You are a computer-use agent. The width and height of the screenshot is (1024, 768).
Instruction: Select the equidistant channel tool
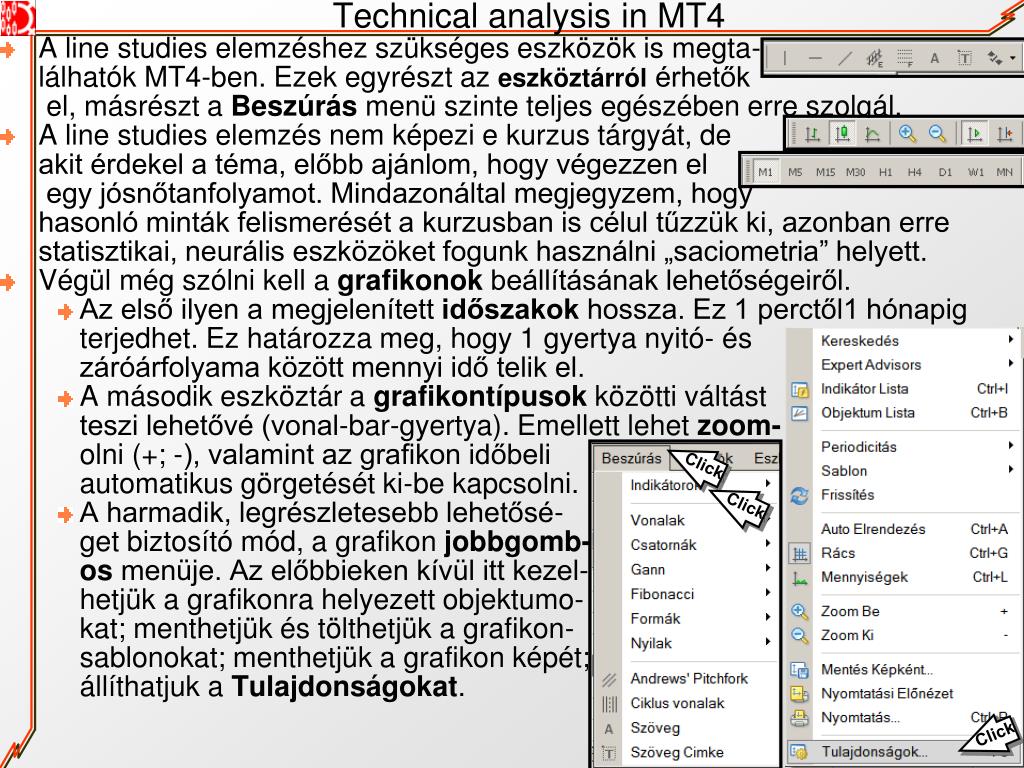(x=874, y=59)
